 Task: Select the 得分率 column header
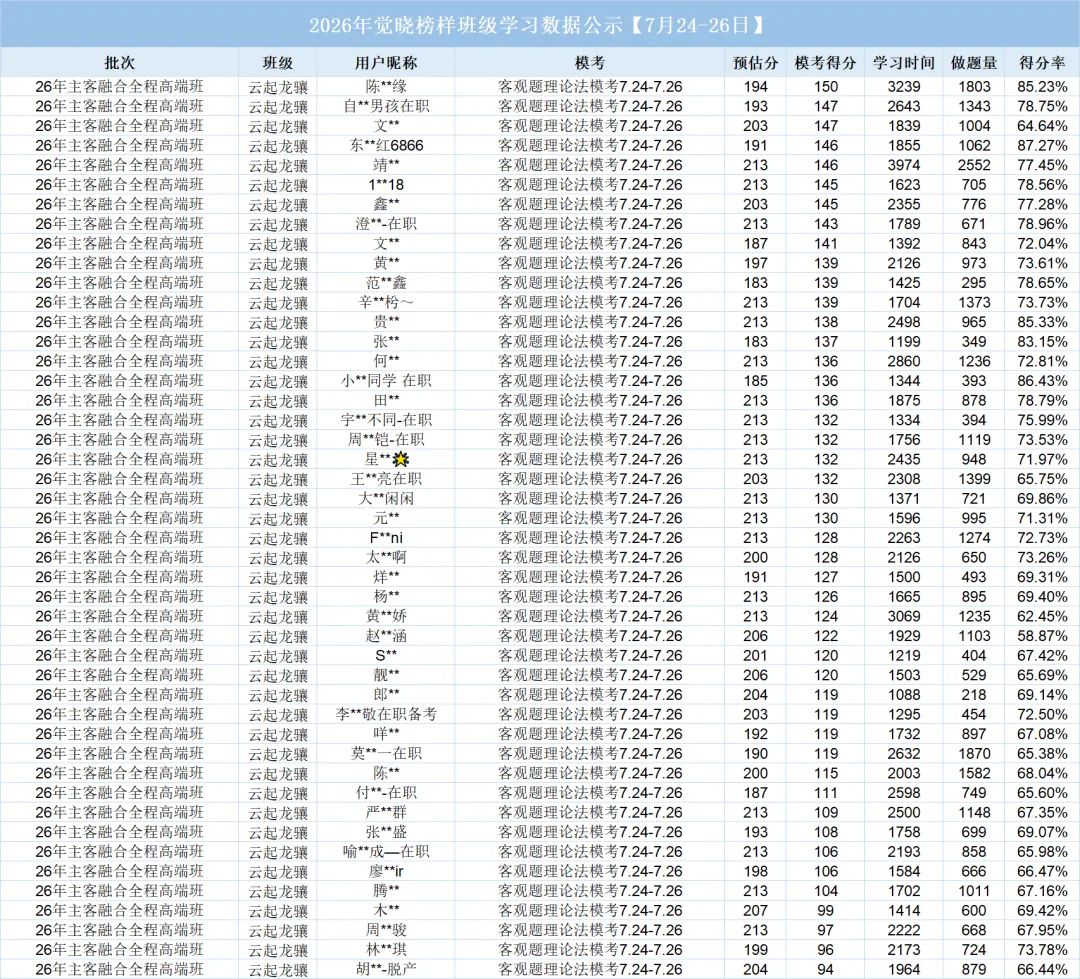tap(1042, 63)
